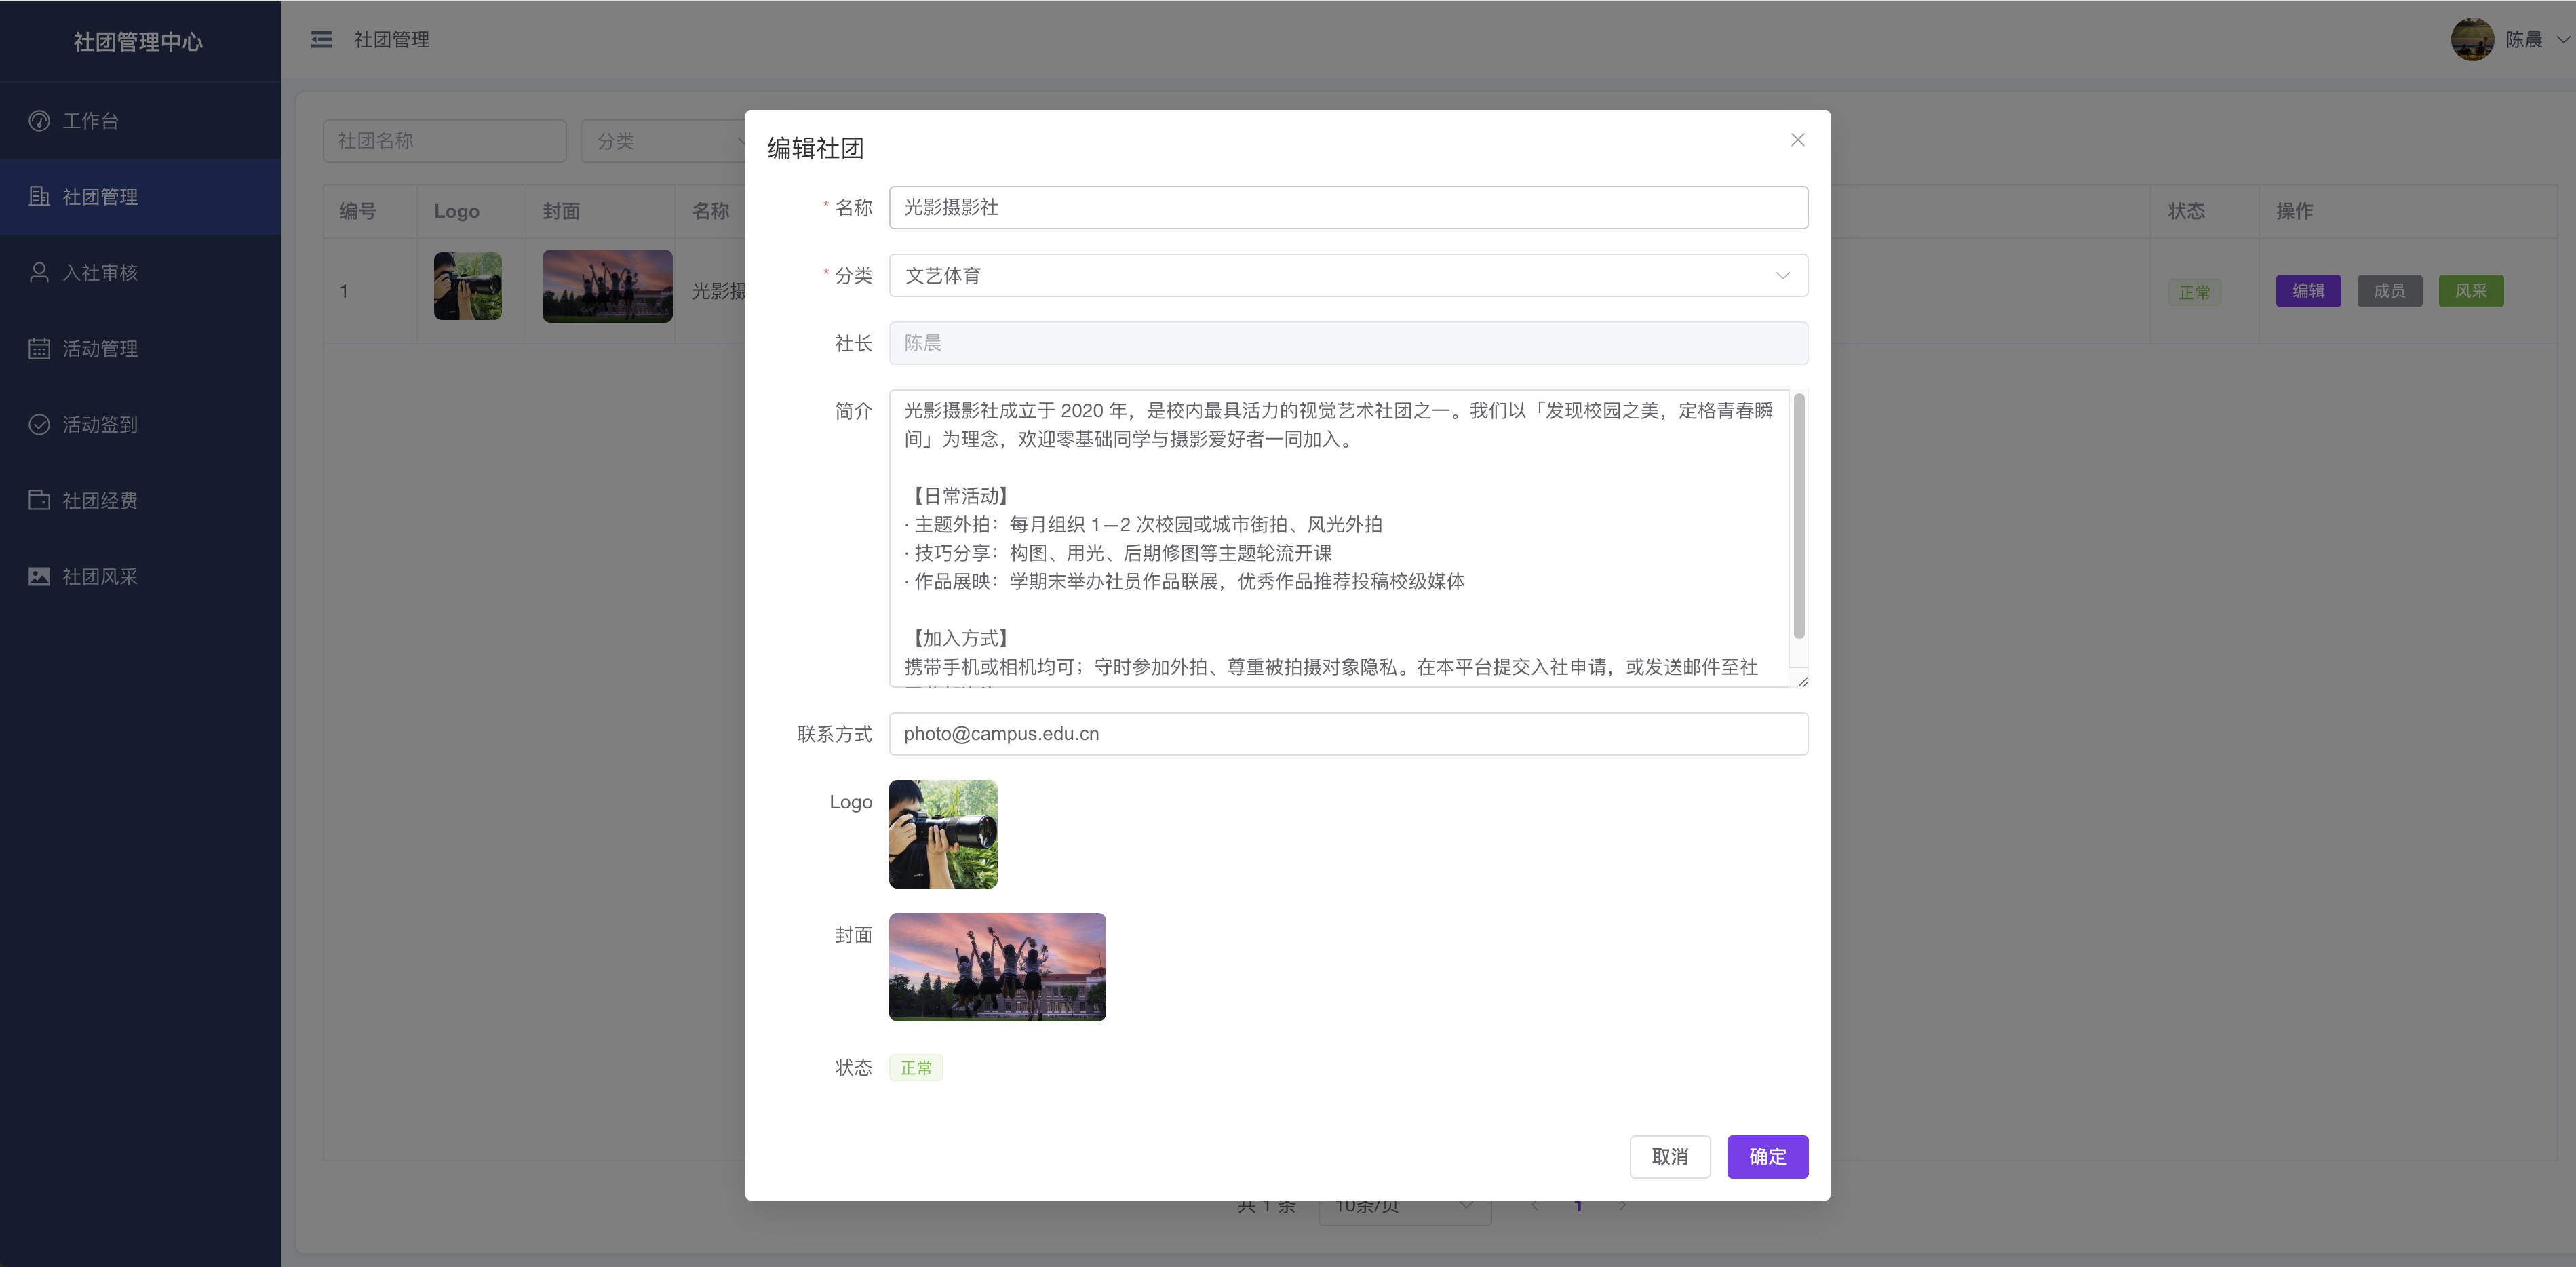
Task: Open the 分类 dropdown showing 文艺体育
Action: pyautogui.click(x=1348, y=275)
